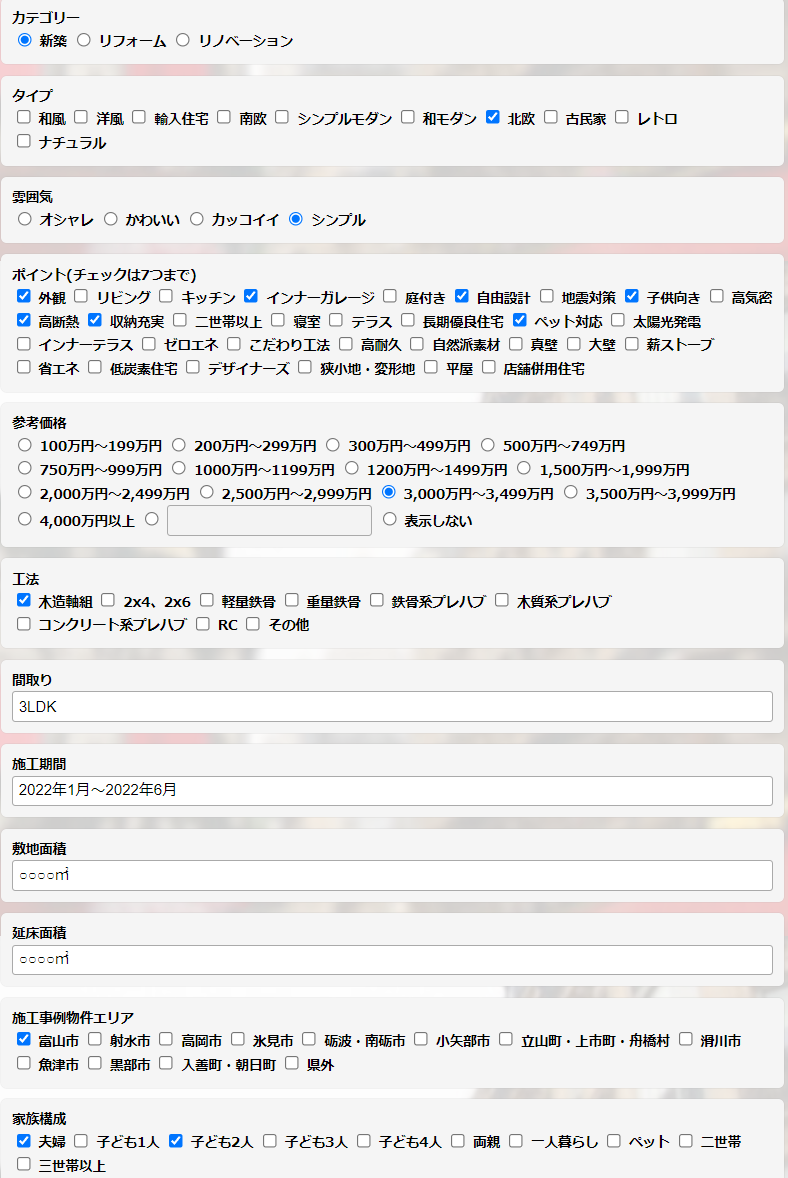Viewport: 788px width, 1178px height.
Task: Select the リフォーム category radio button
Action: pos(84,40)
